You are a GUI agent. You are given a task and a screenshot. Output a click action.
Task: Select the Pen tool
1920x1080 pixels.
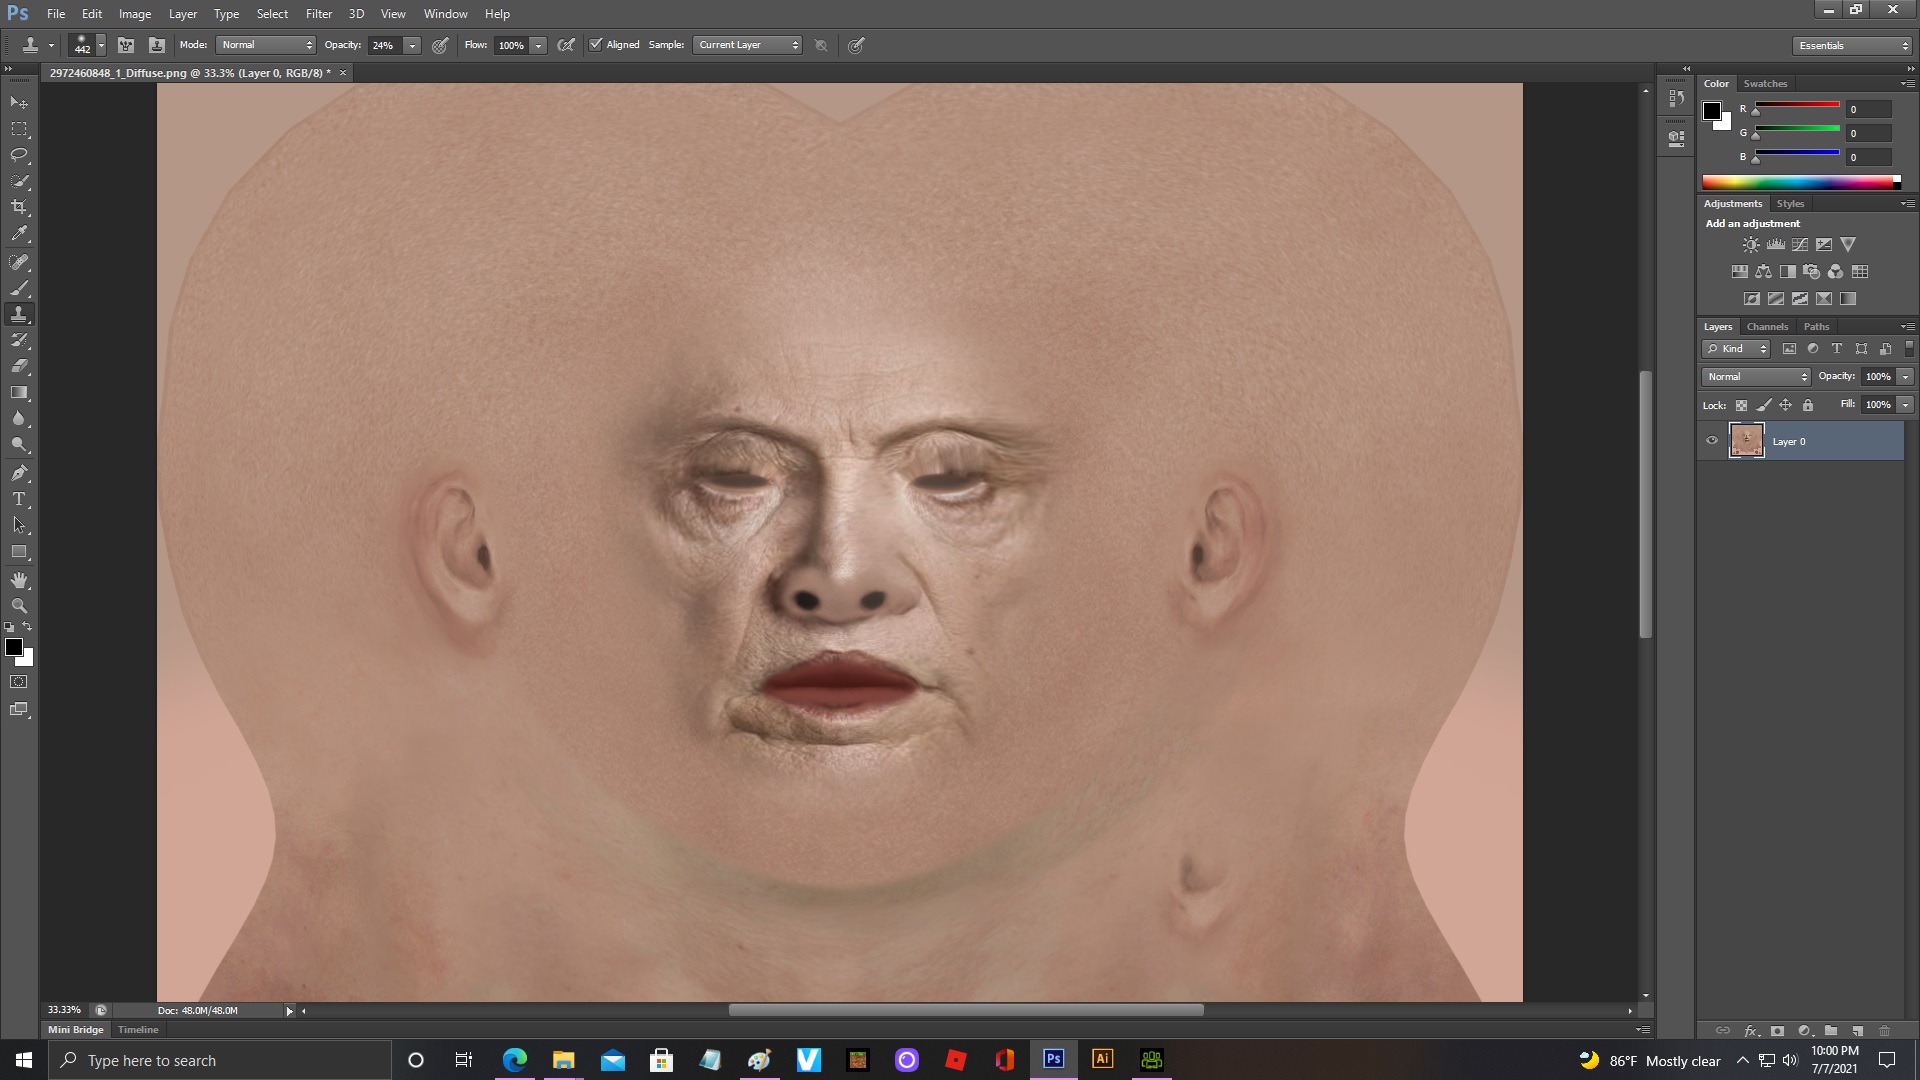(19, 473)
